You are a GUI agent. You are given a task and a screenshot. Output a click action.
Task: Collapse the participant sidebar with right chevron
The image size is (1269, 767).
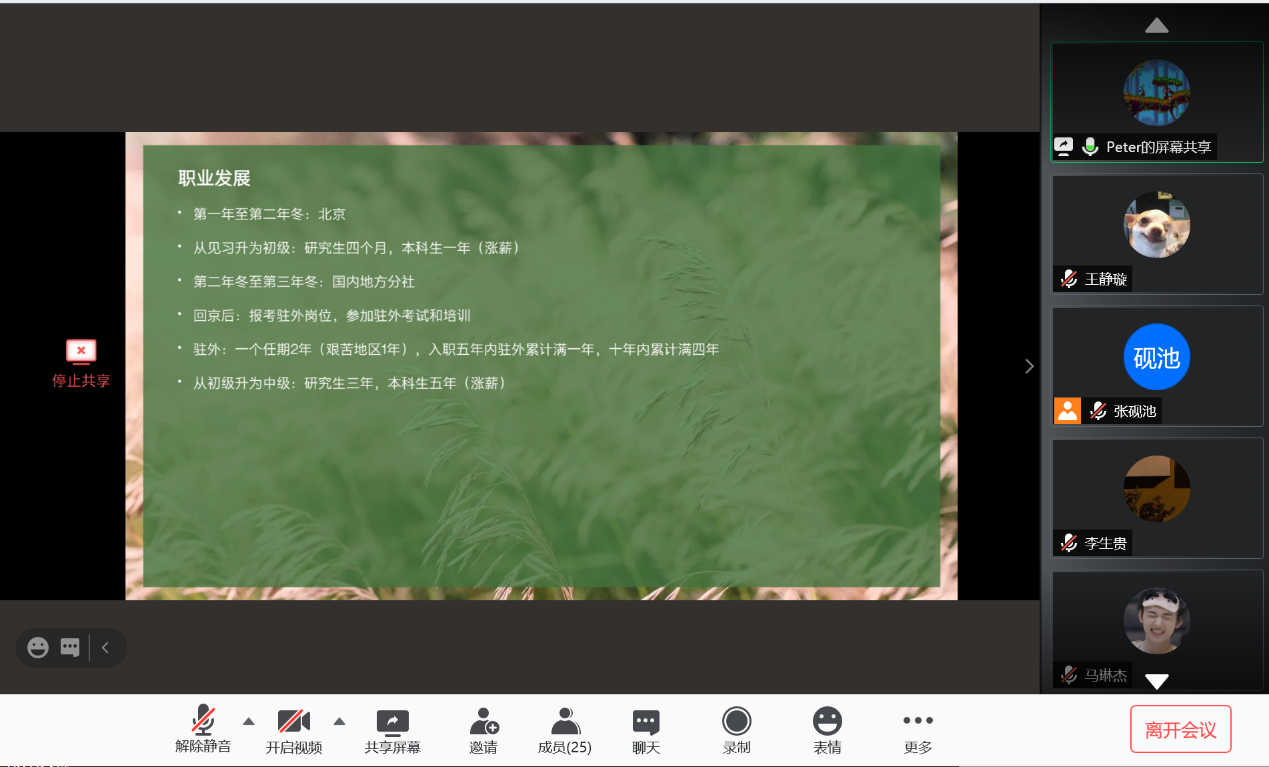(x=1029, y=366)
